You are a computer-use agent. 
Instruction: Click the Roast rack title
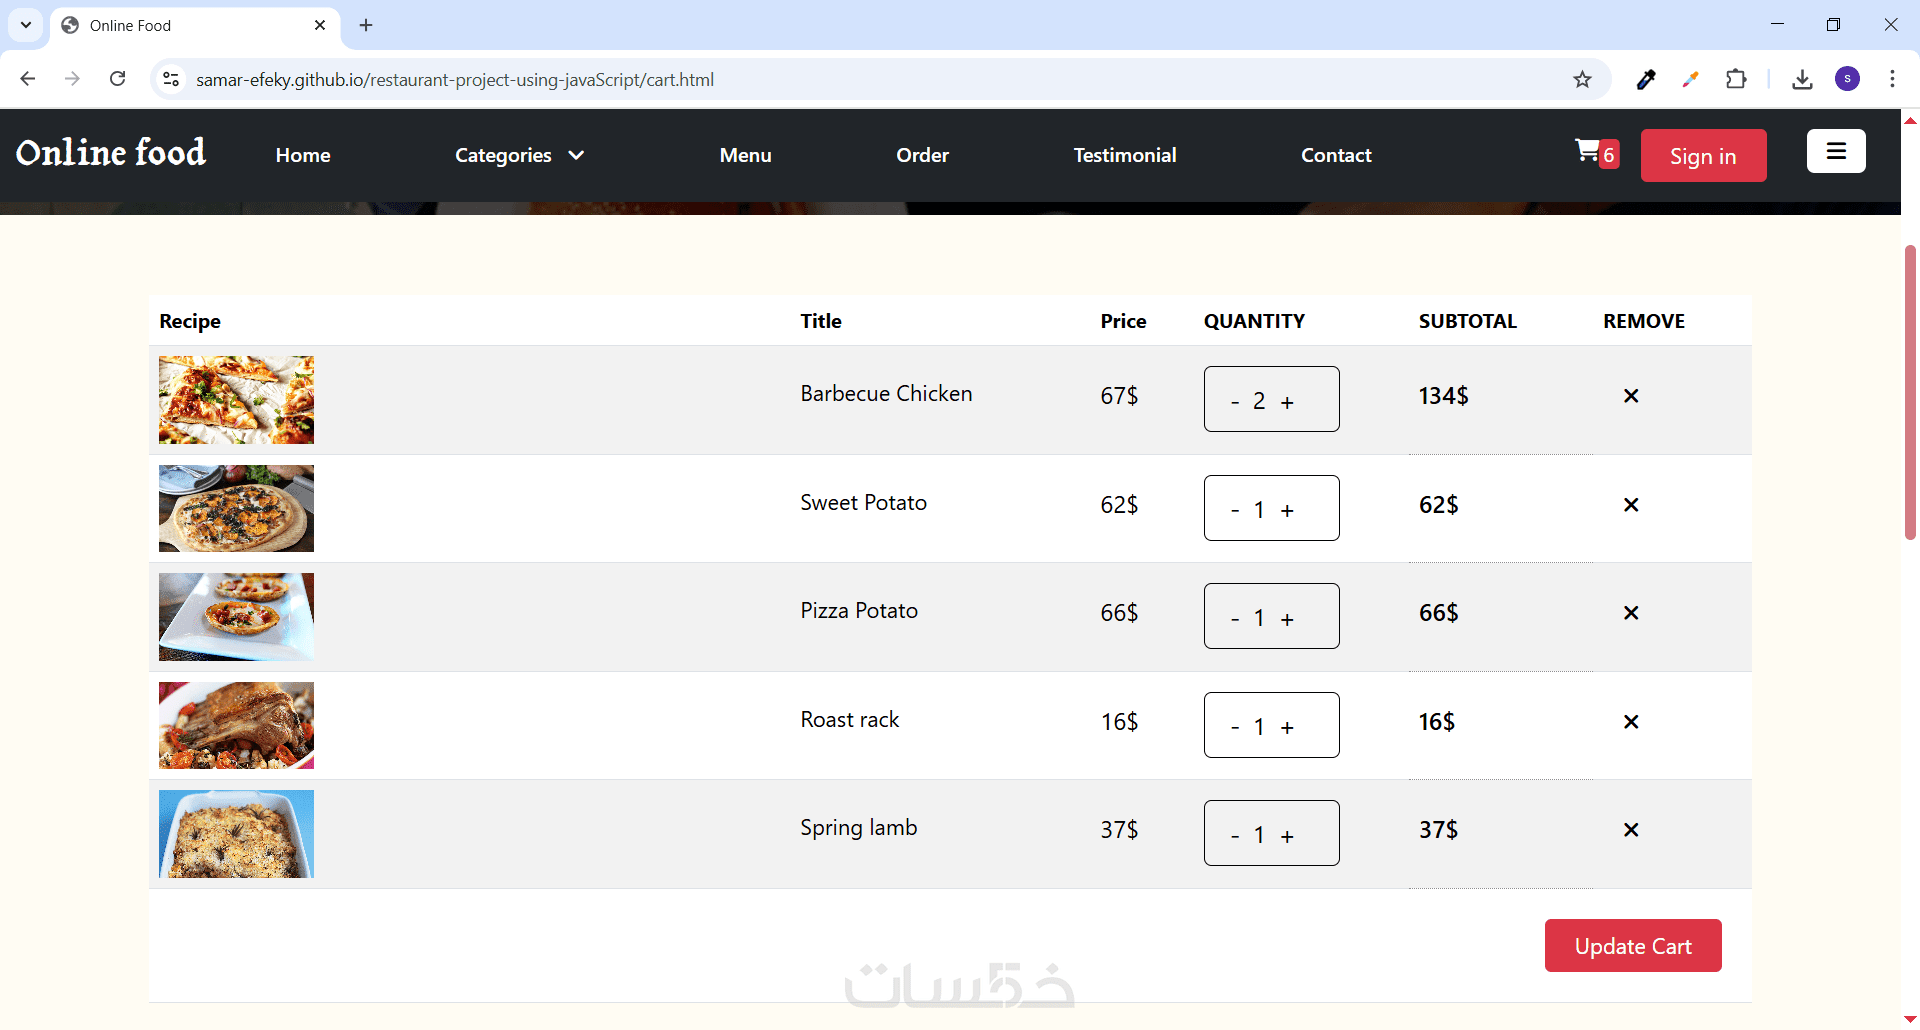(x=850, y=720)
